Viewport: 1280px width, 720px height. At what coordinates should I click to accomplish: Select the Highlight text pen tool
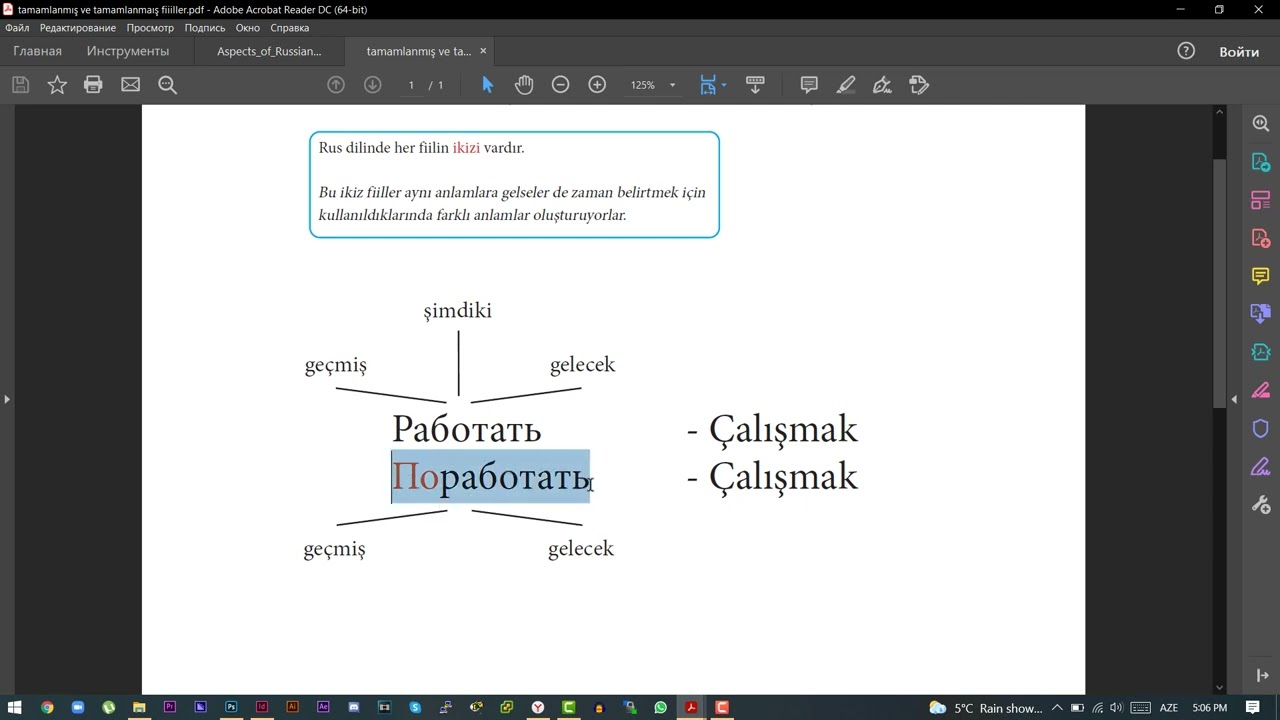pos(846,85)
